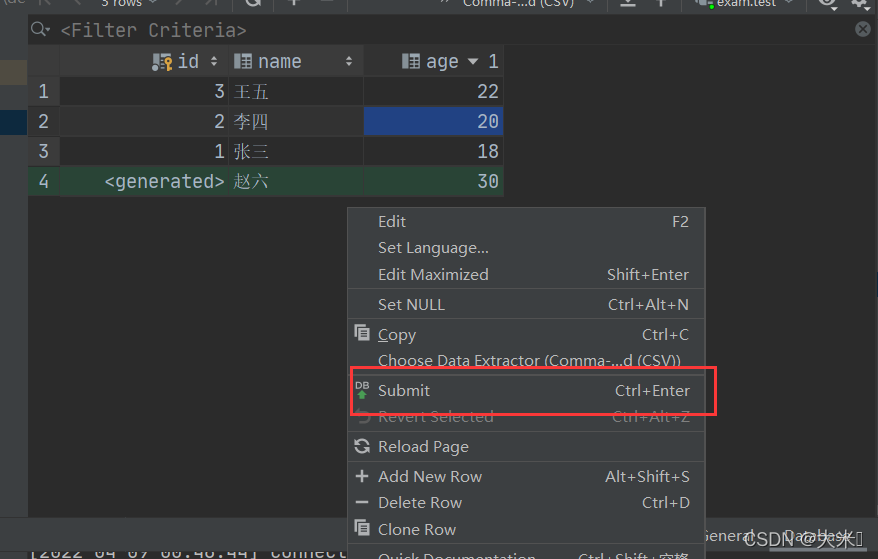Image resolution: width=878 pixels, height=559 pixels.
Task: Change the descending sort arrow on age column
Action: [x=473, y=61]
